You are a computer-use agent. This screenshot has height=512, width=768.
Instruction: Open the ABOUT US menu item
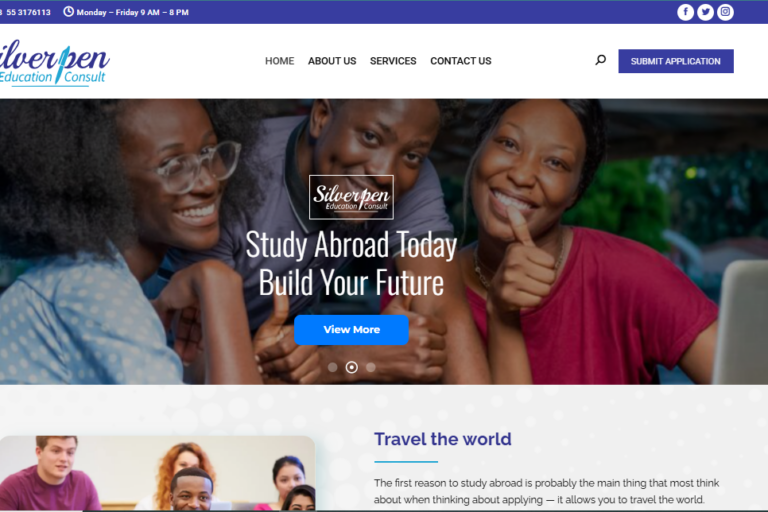pos(332,61)
